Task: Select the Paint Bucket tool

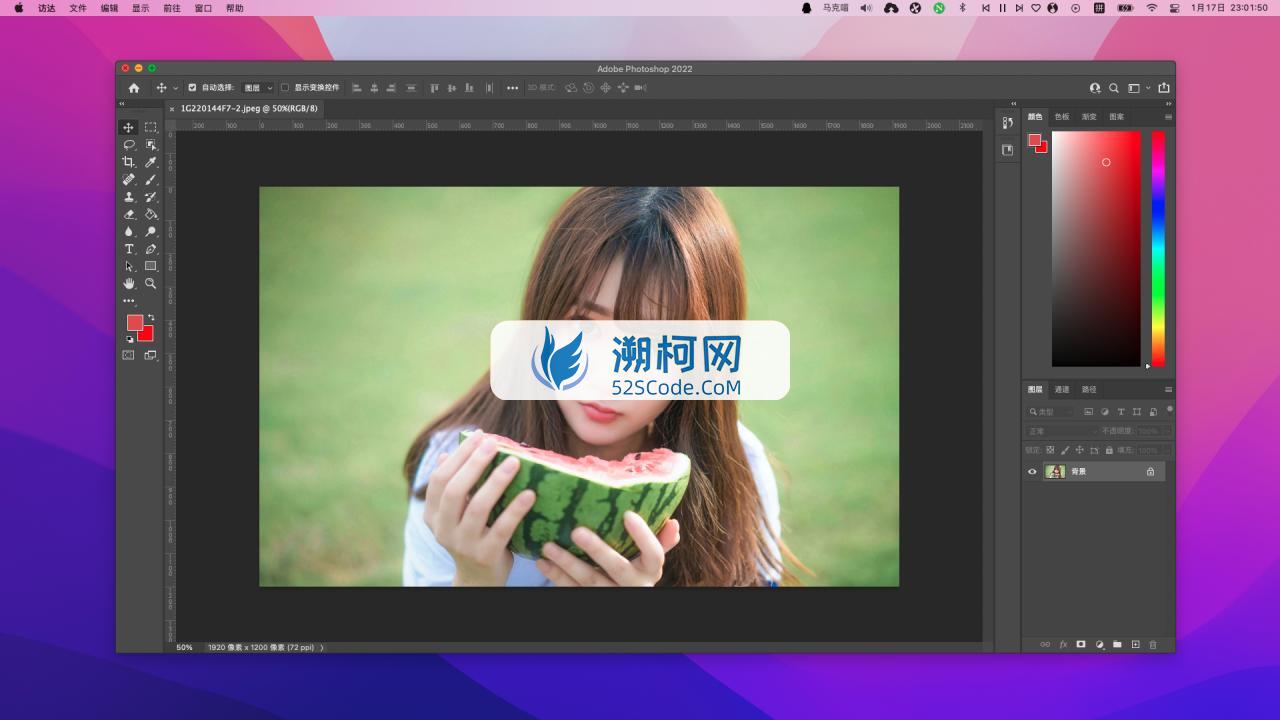Action: (151, 214)
